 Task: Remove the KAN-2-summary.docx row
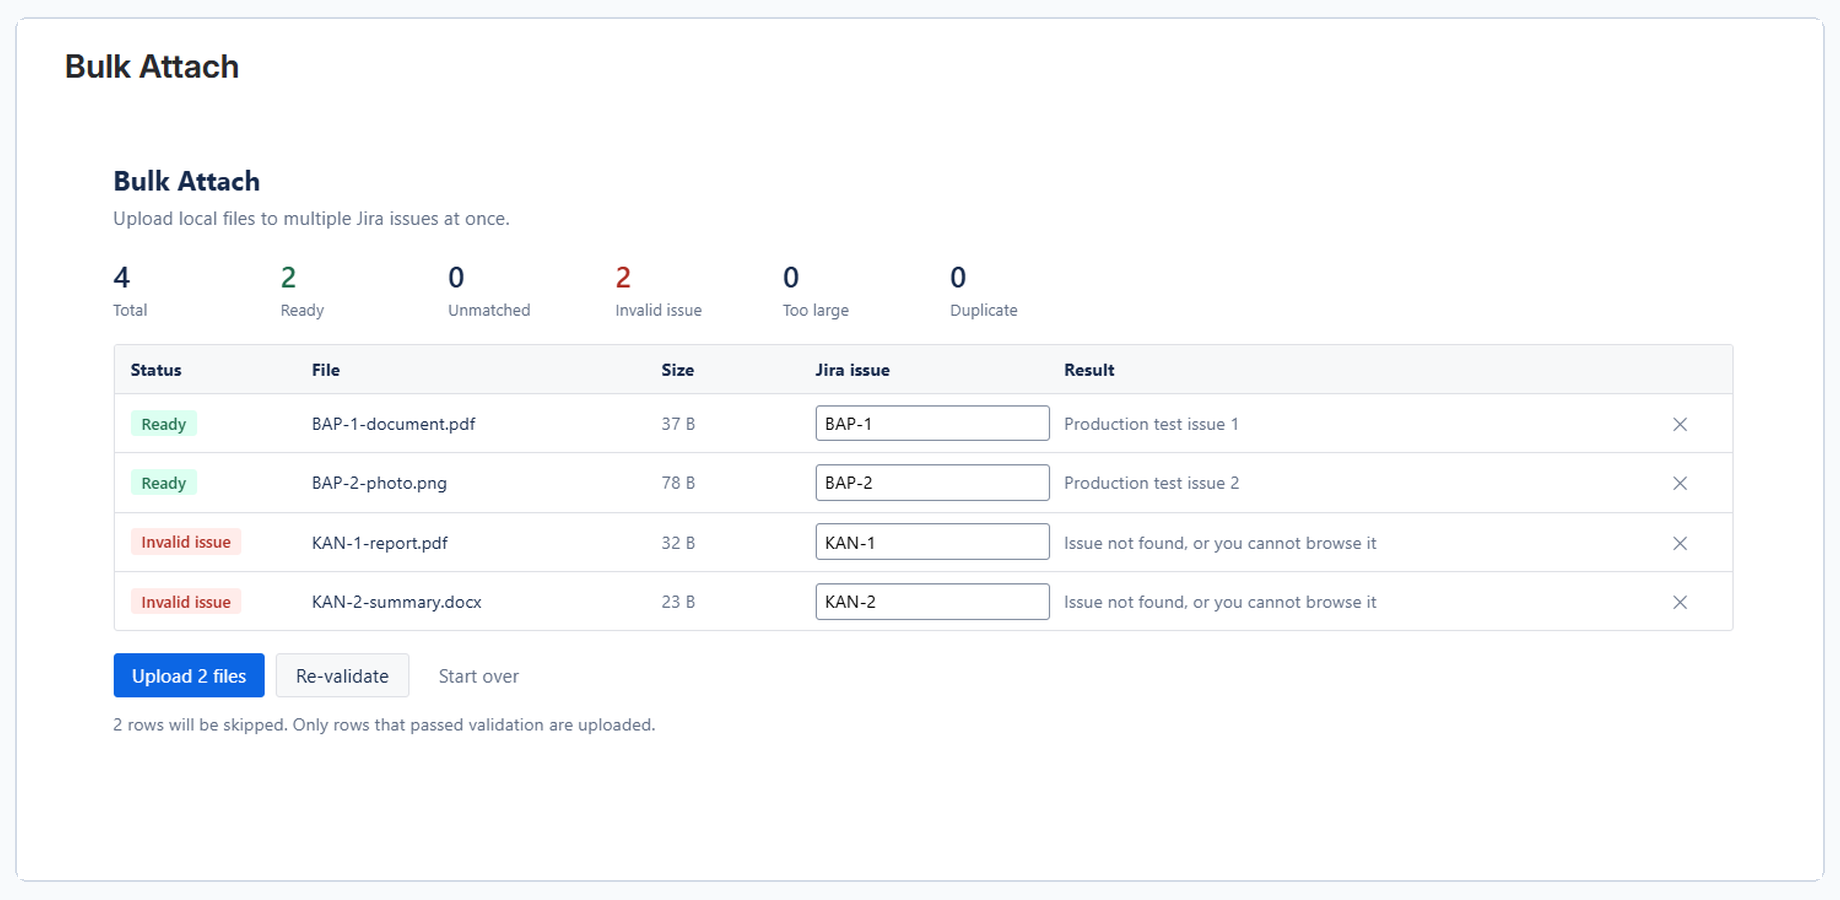click(1680, 602)
